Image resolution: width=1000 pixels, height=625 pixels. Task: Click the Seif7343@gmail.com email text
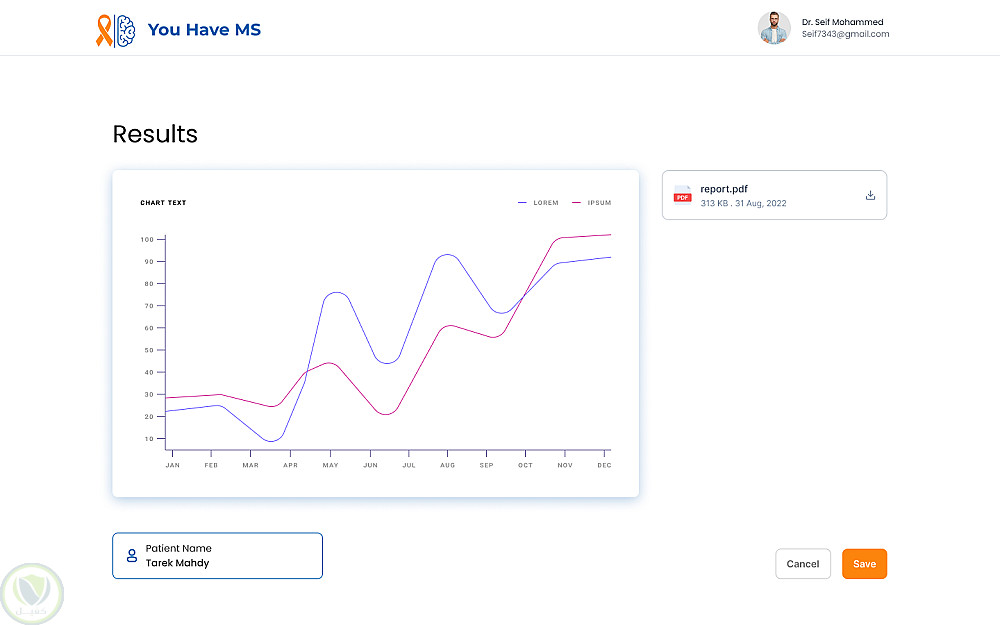coord(845,34)
